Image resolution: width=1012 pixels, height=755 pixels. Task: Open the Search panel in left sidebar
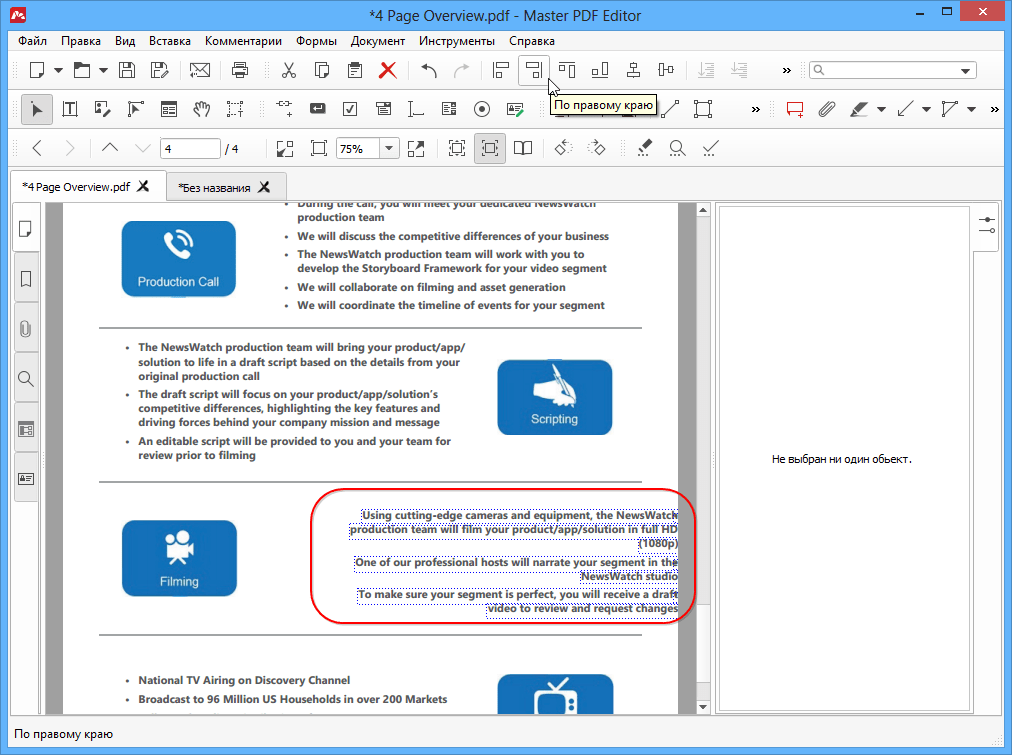pos(26,379)
